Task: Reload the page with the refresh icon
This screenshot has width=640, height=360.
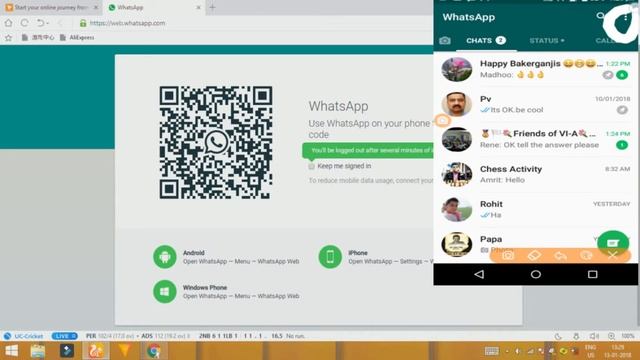Action: tap(24, 23)
